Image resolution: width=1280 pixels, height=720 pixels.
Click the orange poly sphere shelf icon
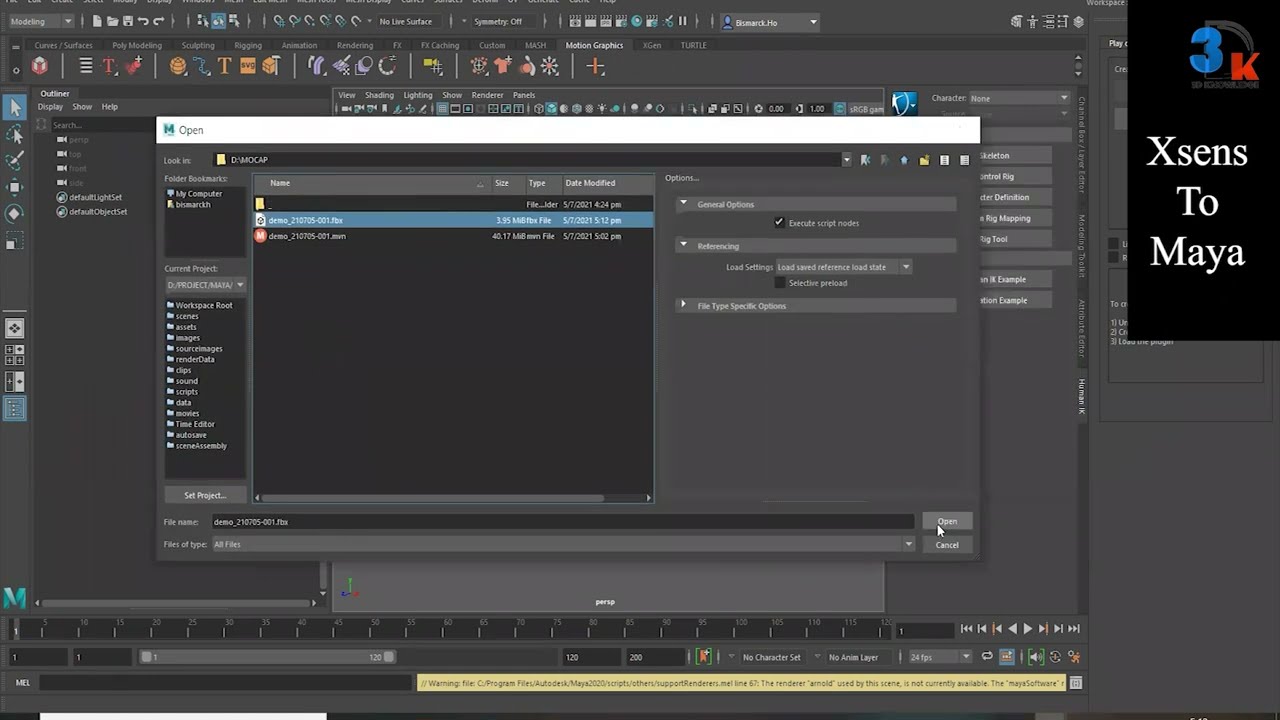click(x=178, y=66)
